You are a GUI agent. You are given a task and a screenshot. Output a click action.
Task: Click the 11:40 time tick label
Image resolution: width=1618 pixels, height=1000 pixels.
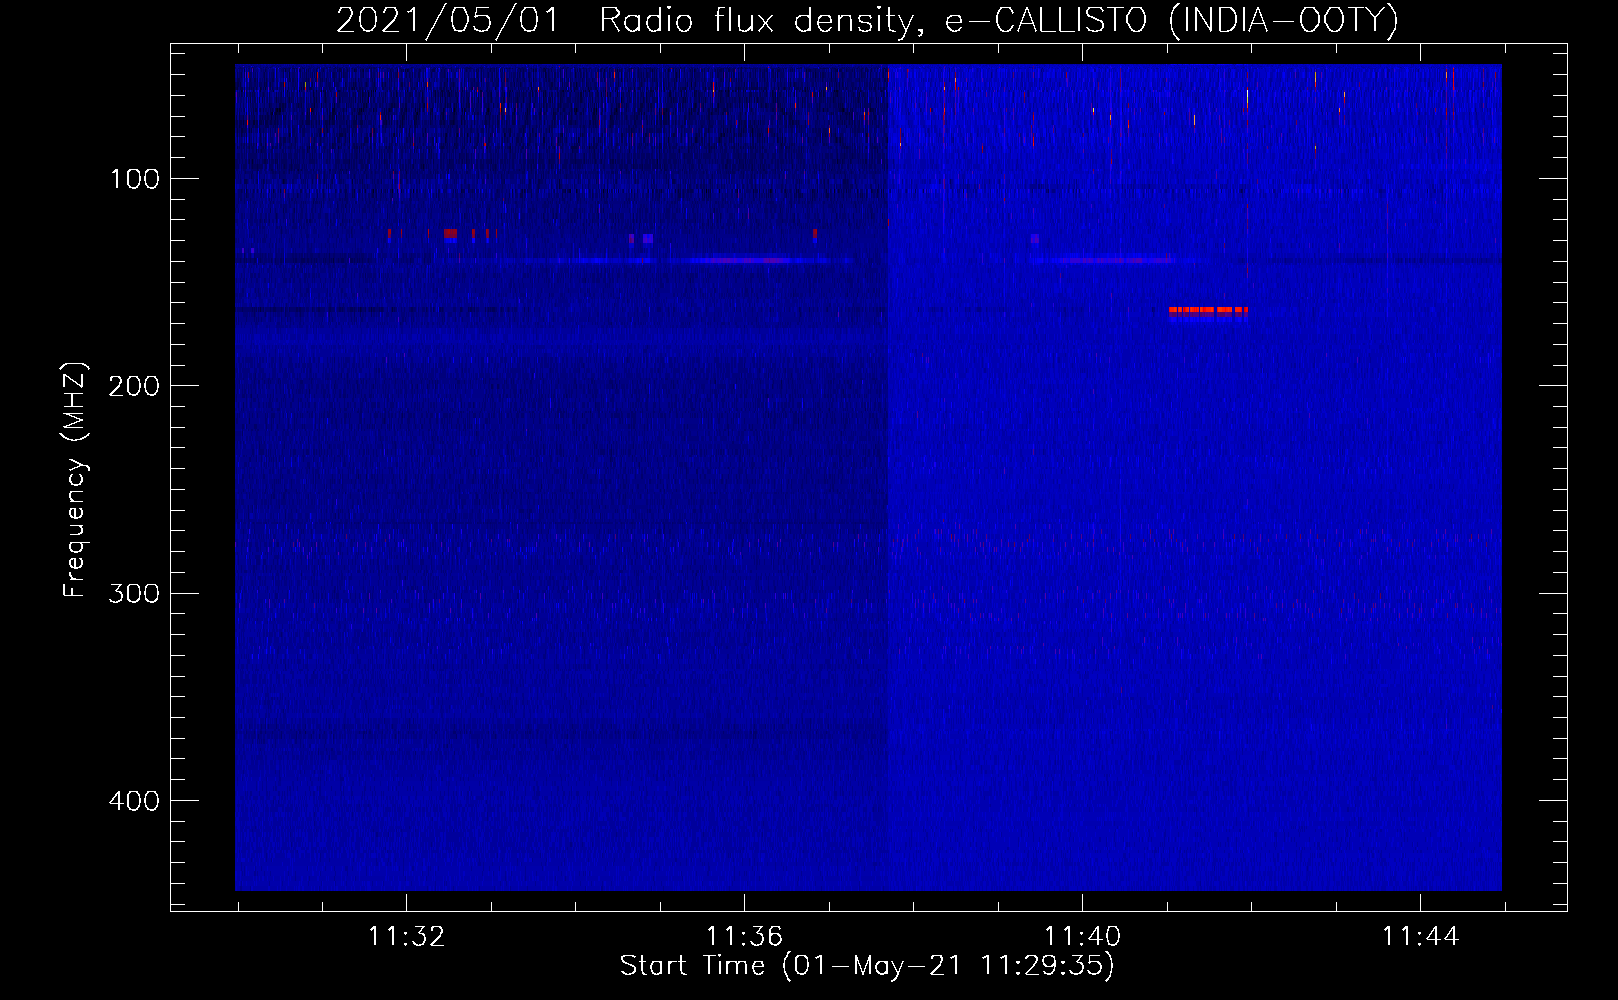[1082, 937]
